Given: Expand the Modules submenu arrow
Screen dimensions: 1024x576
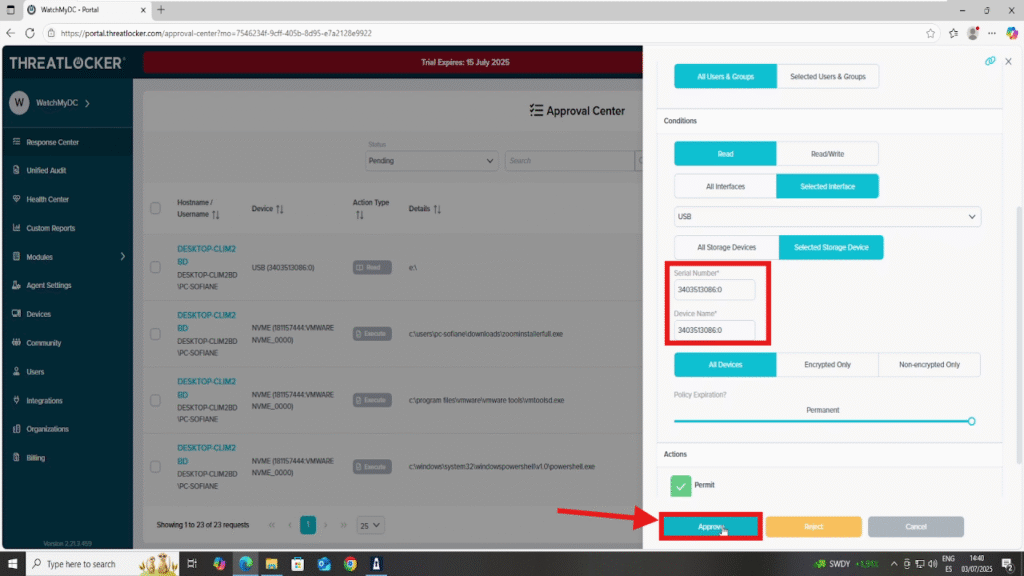Looking at the screenshot, I should tap(123, 257).
